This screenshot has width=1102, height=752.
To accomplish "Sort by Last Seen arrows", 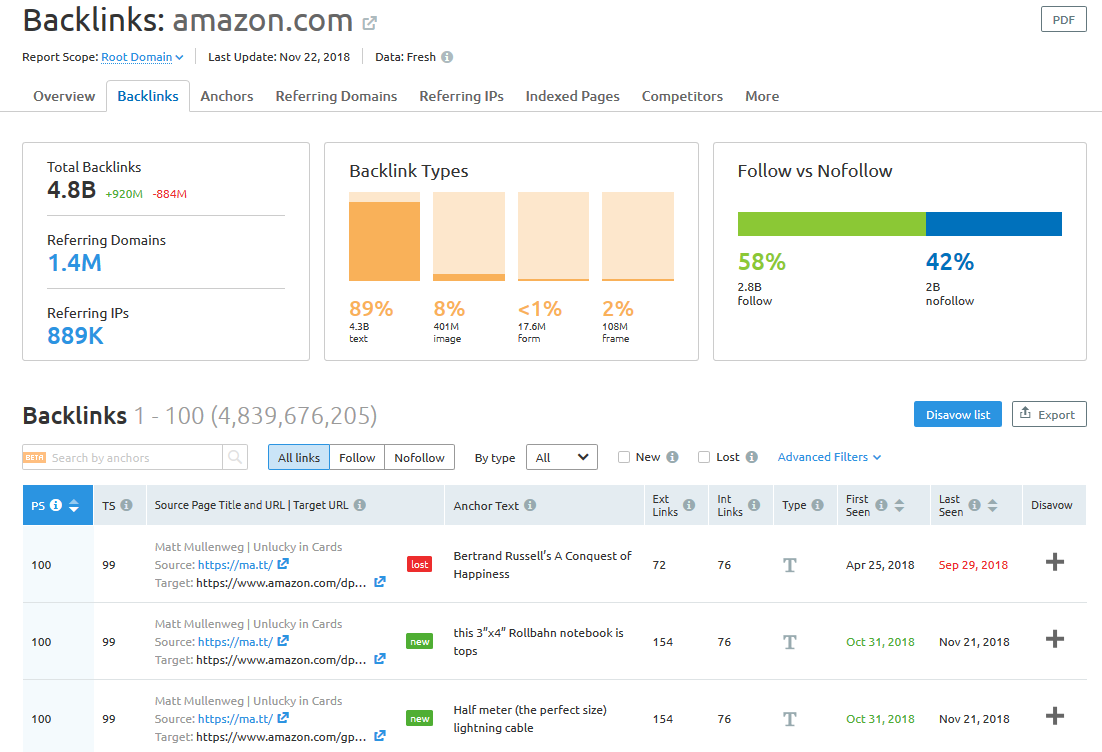I will point(992,505).
